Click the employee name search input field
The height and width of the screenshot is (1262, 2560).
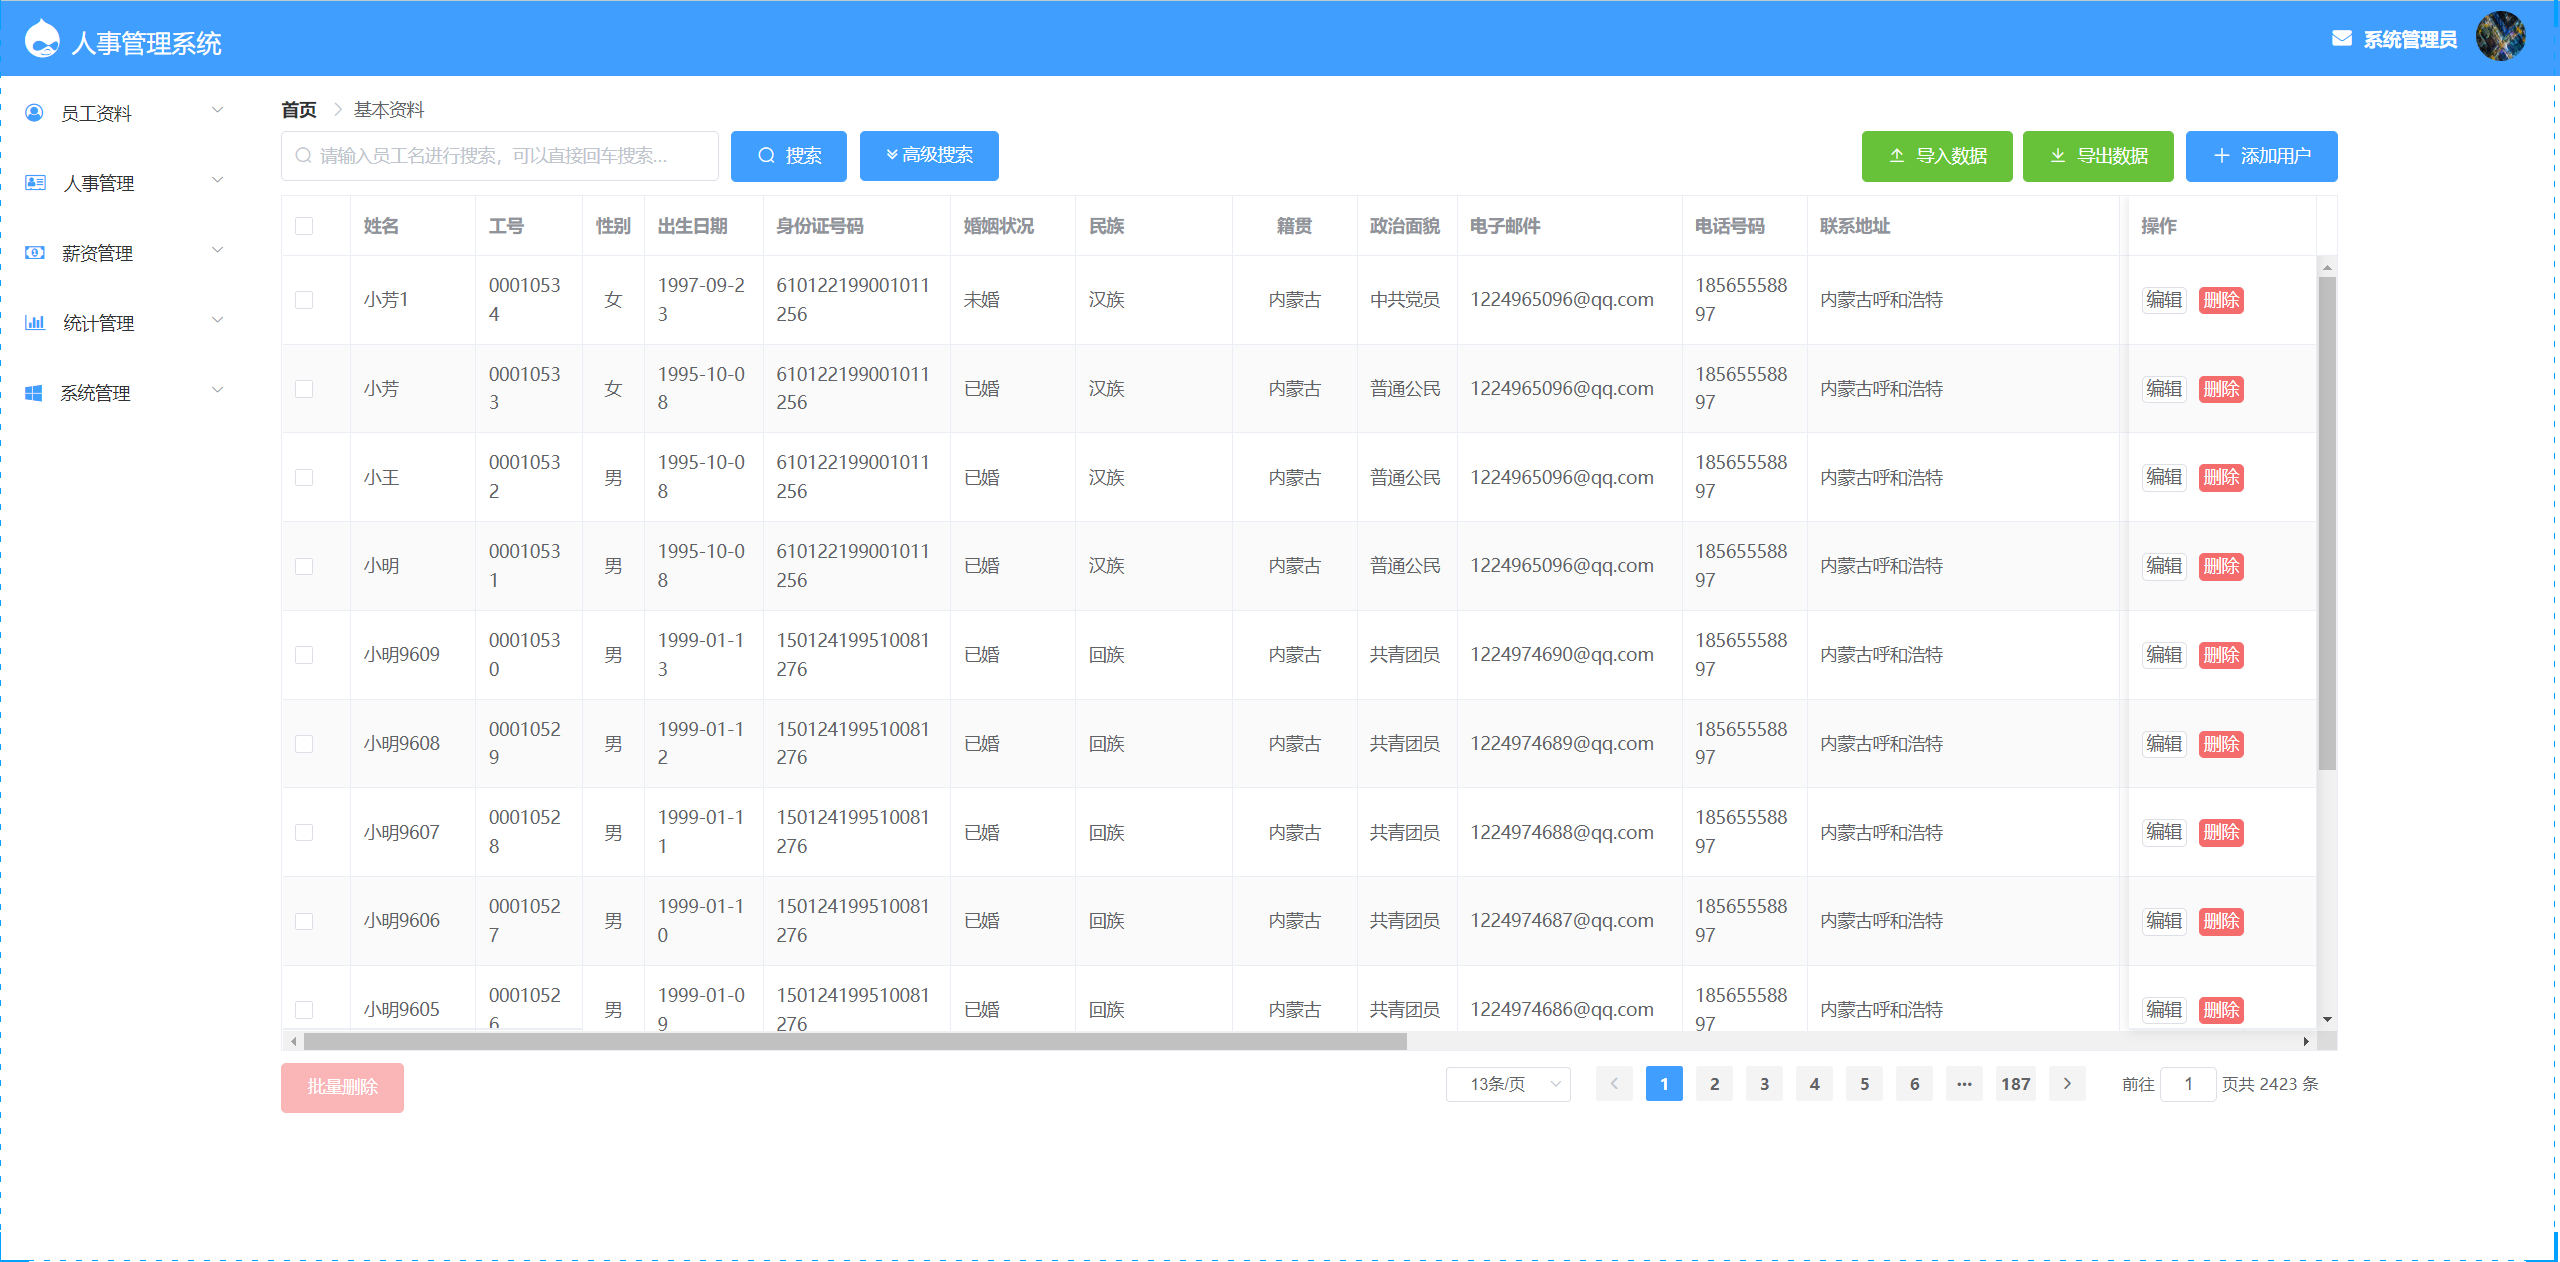[500, 156]
